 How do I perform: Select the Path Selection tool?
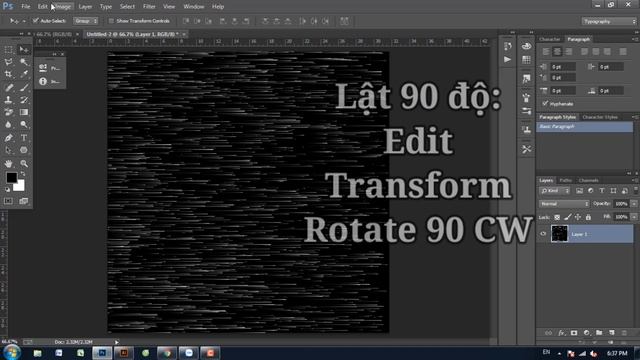[x=8, y=150]
